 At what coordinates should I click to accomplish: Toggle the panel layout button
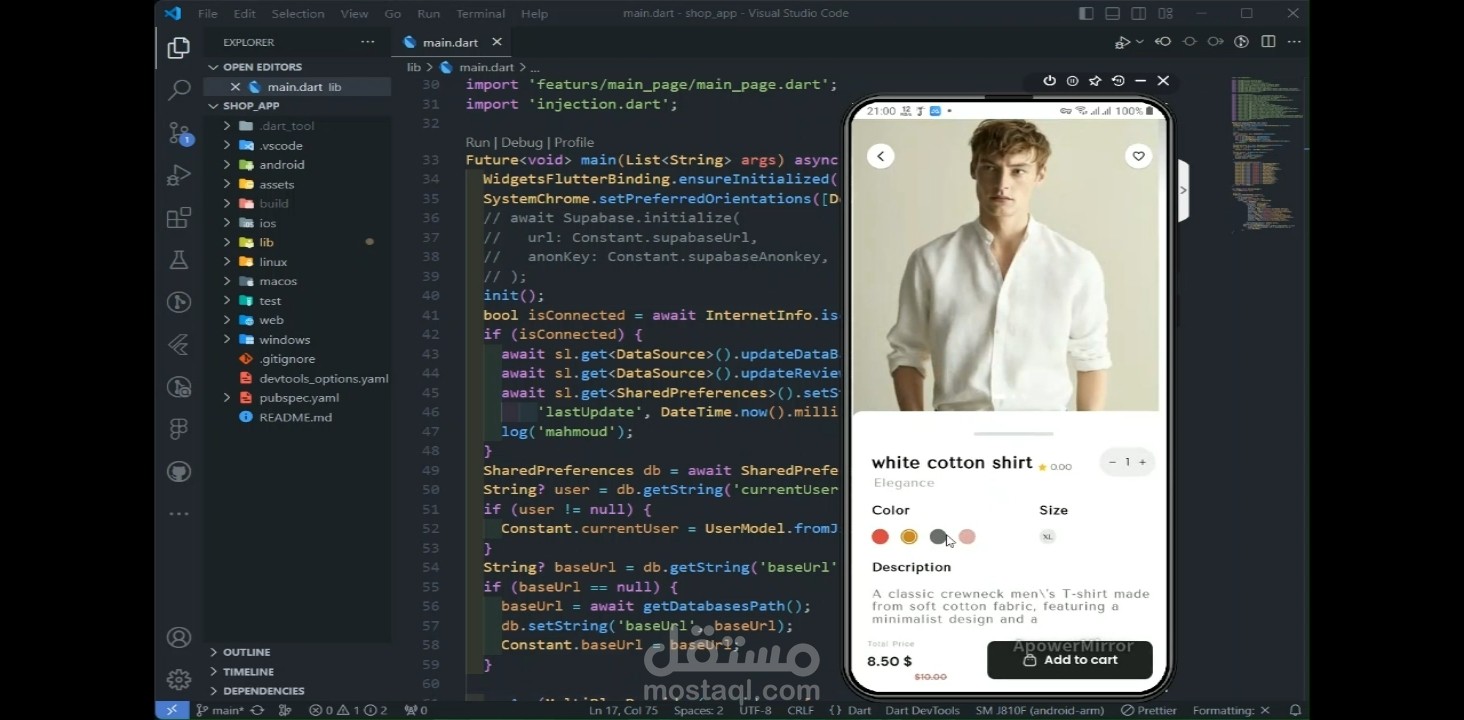[1113, 13]
